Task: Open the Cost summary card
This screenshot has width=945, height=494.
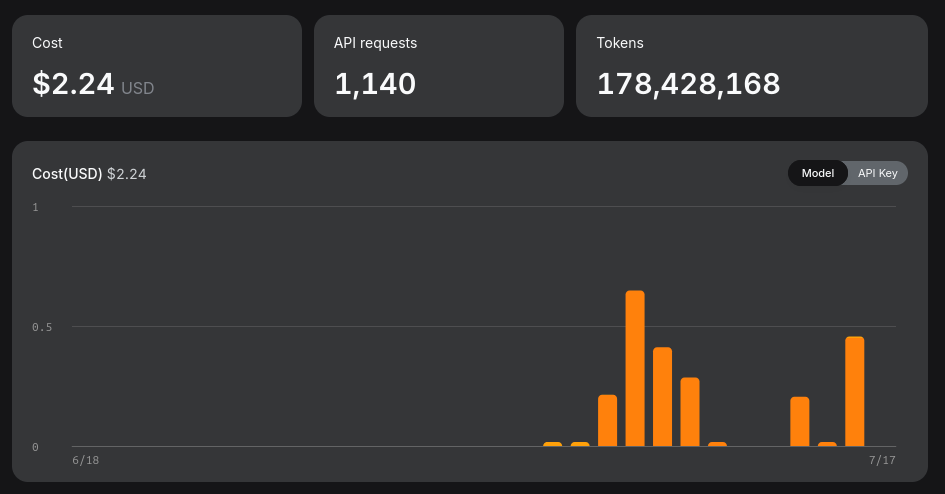Action: [157, 66]
